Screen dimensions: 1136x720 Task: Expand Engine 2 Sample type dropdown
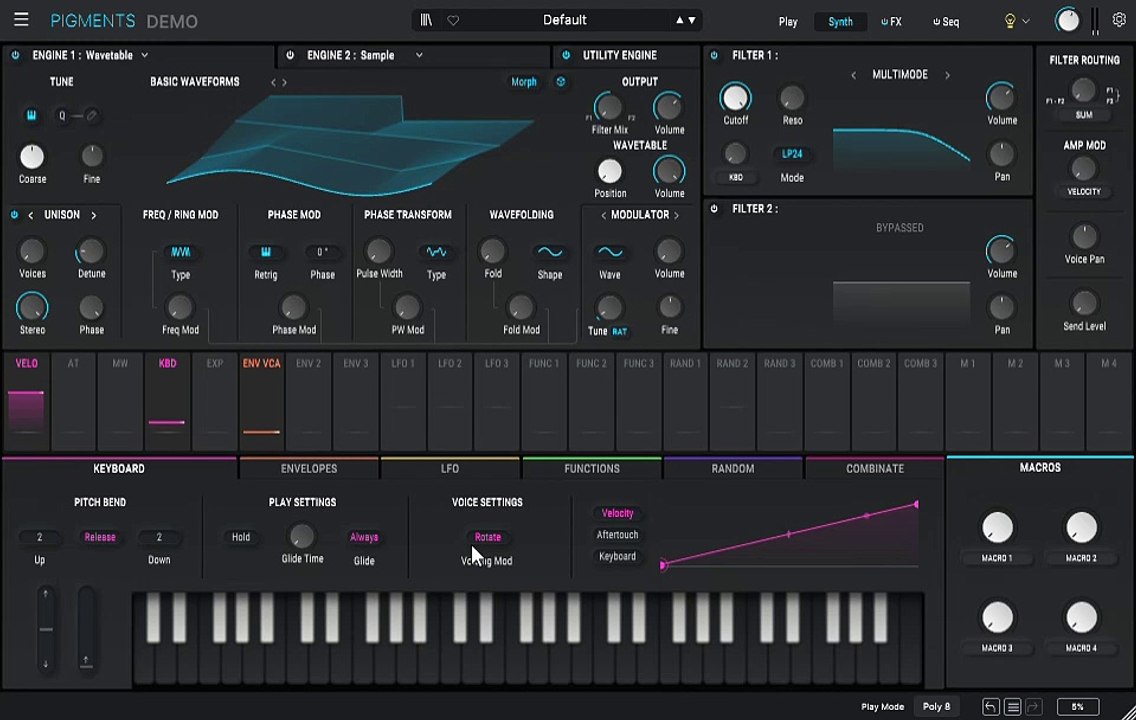(419, 55)
